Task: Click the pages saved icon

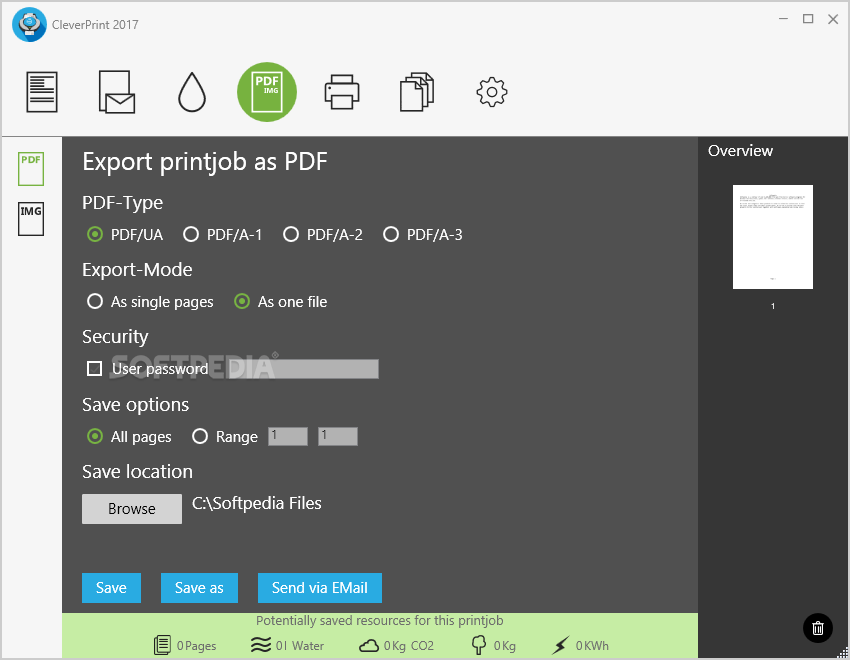Action: coord(162,645)
